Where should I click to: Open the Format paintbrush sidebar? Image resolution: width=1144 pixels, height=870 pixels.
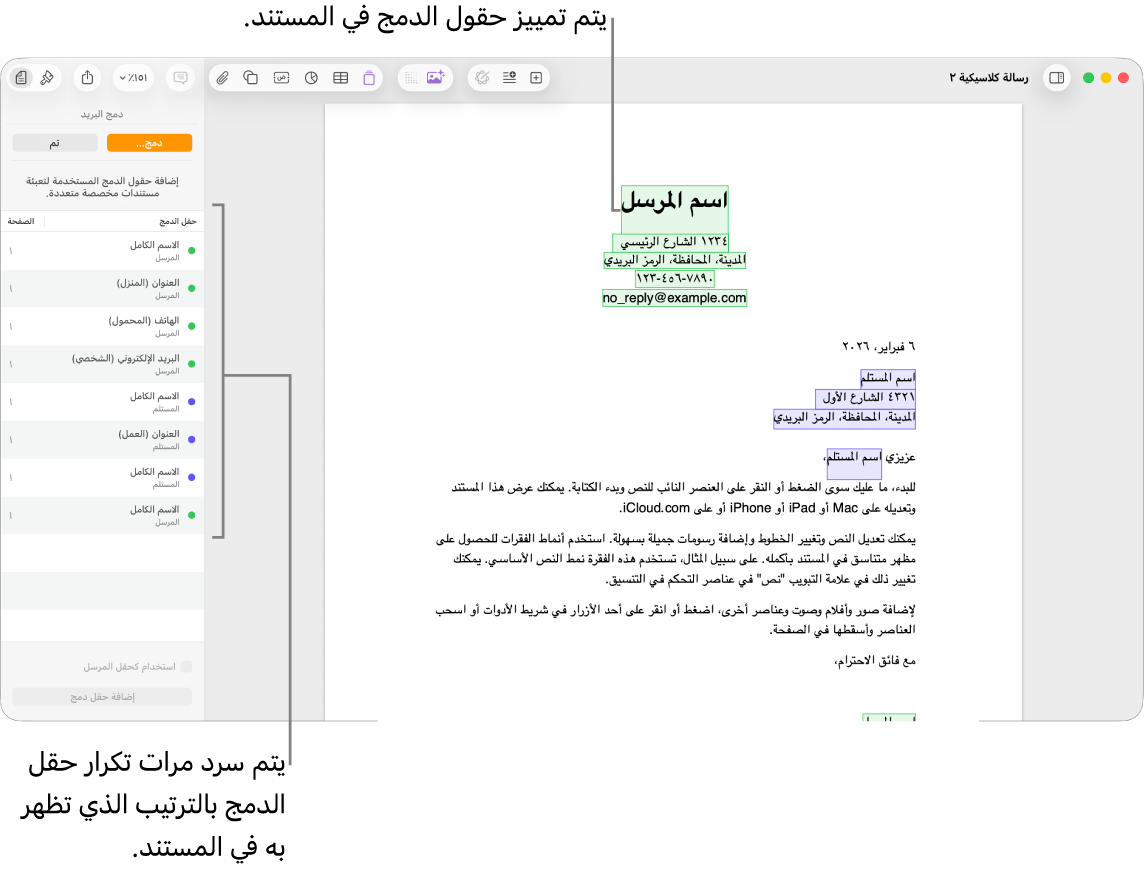pos(47,77)
